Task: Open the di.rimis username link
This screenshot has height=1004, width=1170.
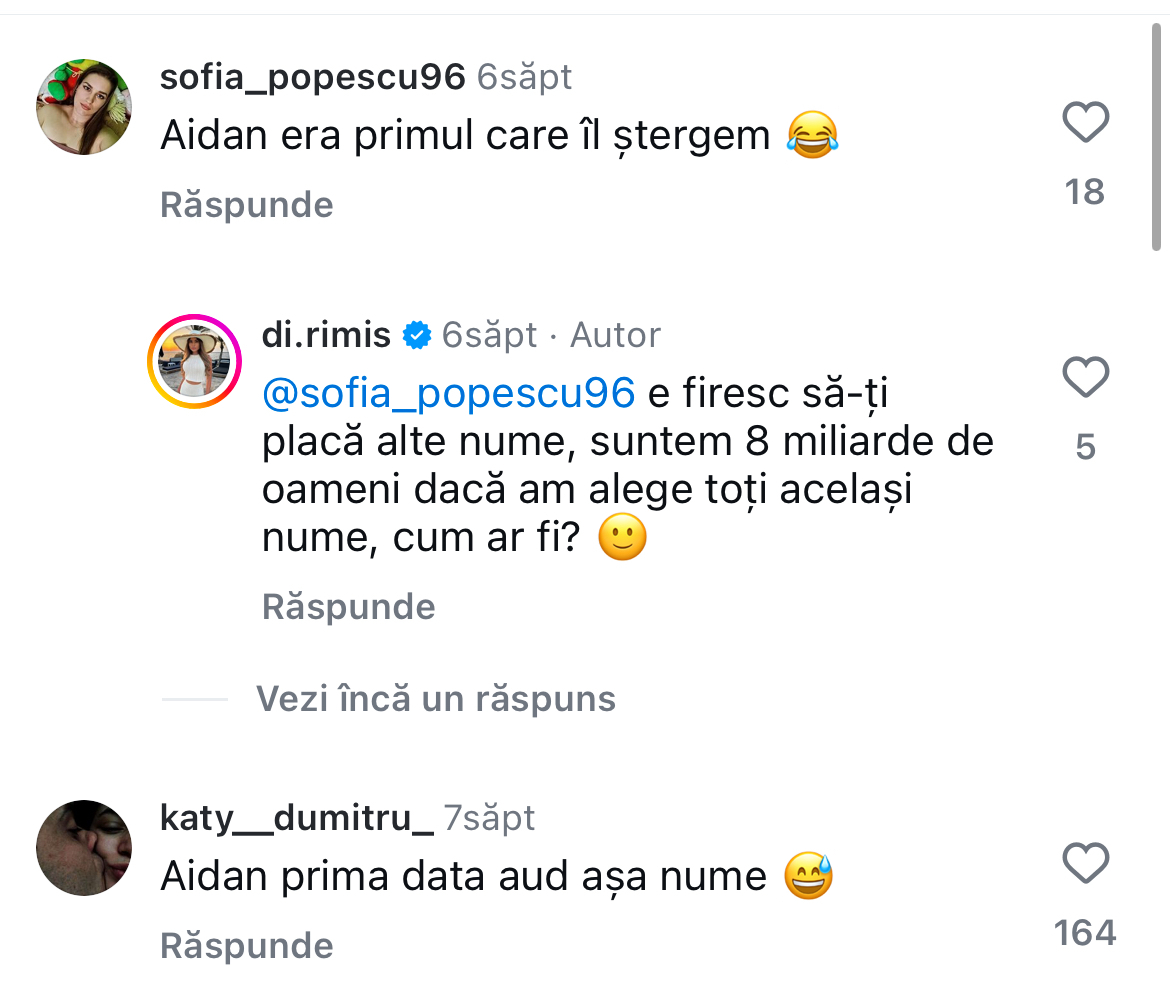Action: 326,335
